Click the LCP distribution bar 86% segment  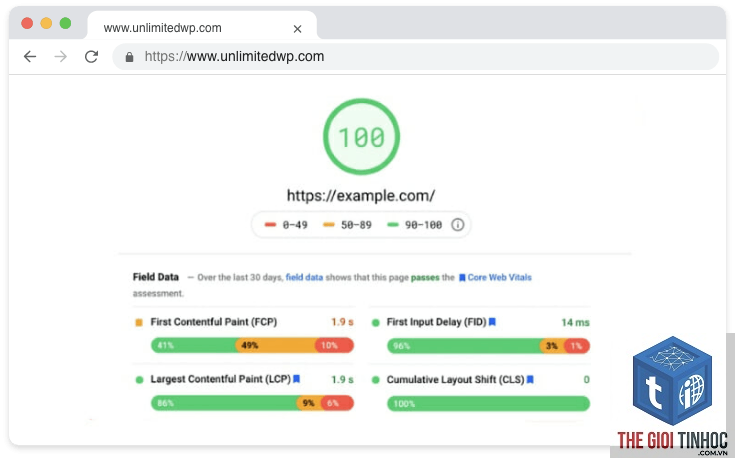[x=224, y=403]
